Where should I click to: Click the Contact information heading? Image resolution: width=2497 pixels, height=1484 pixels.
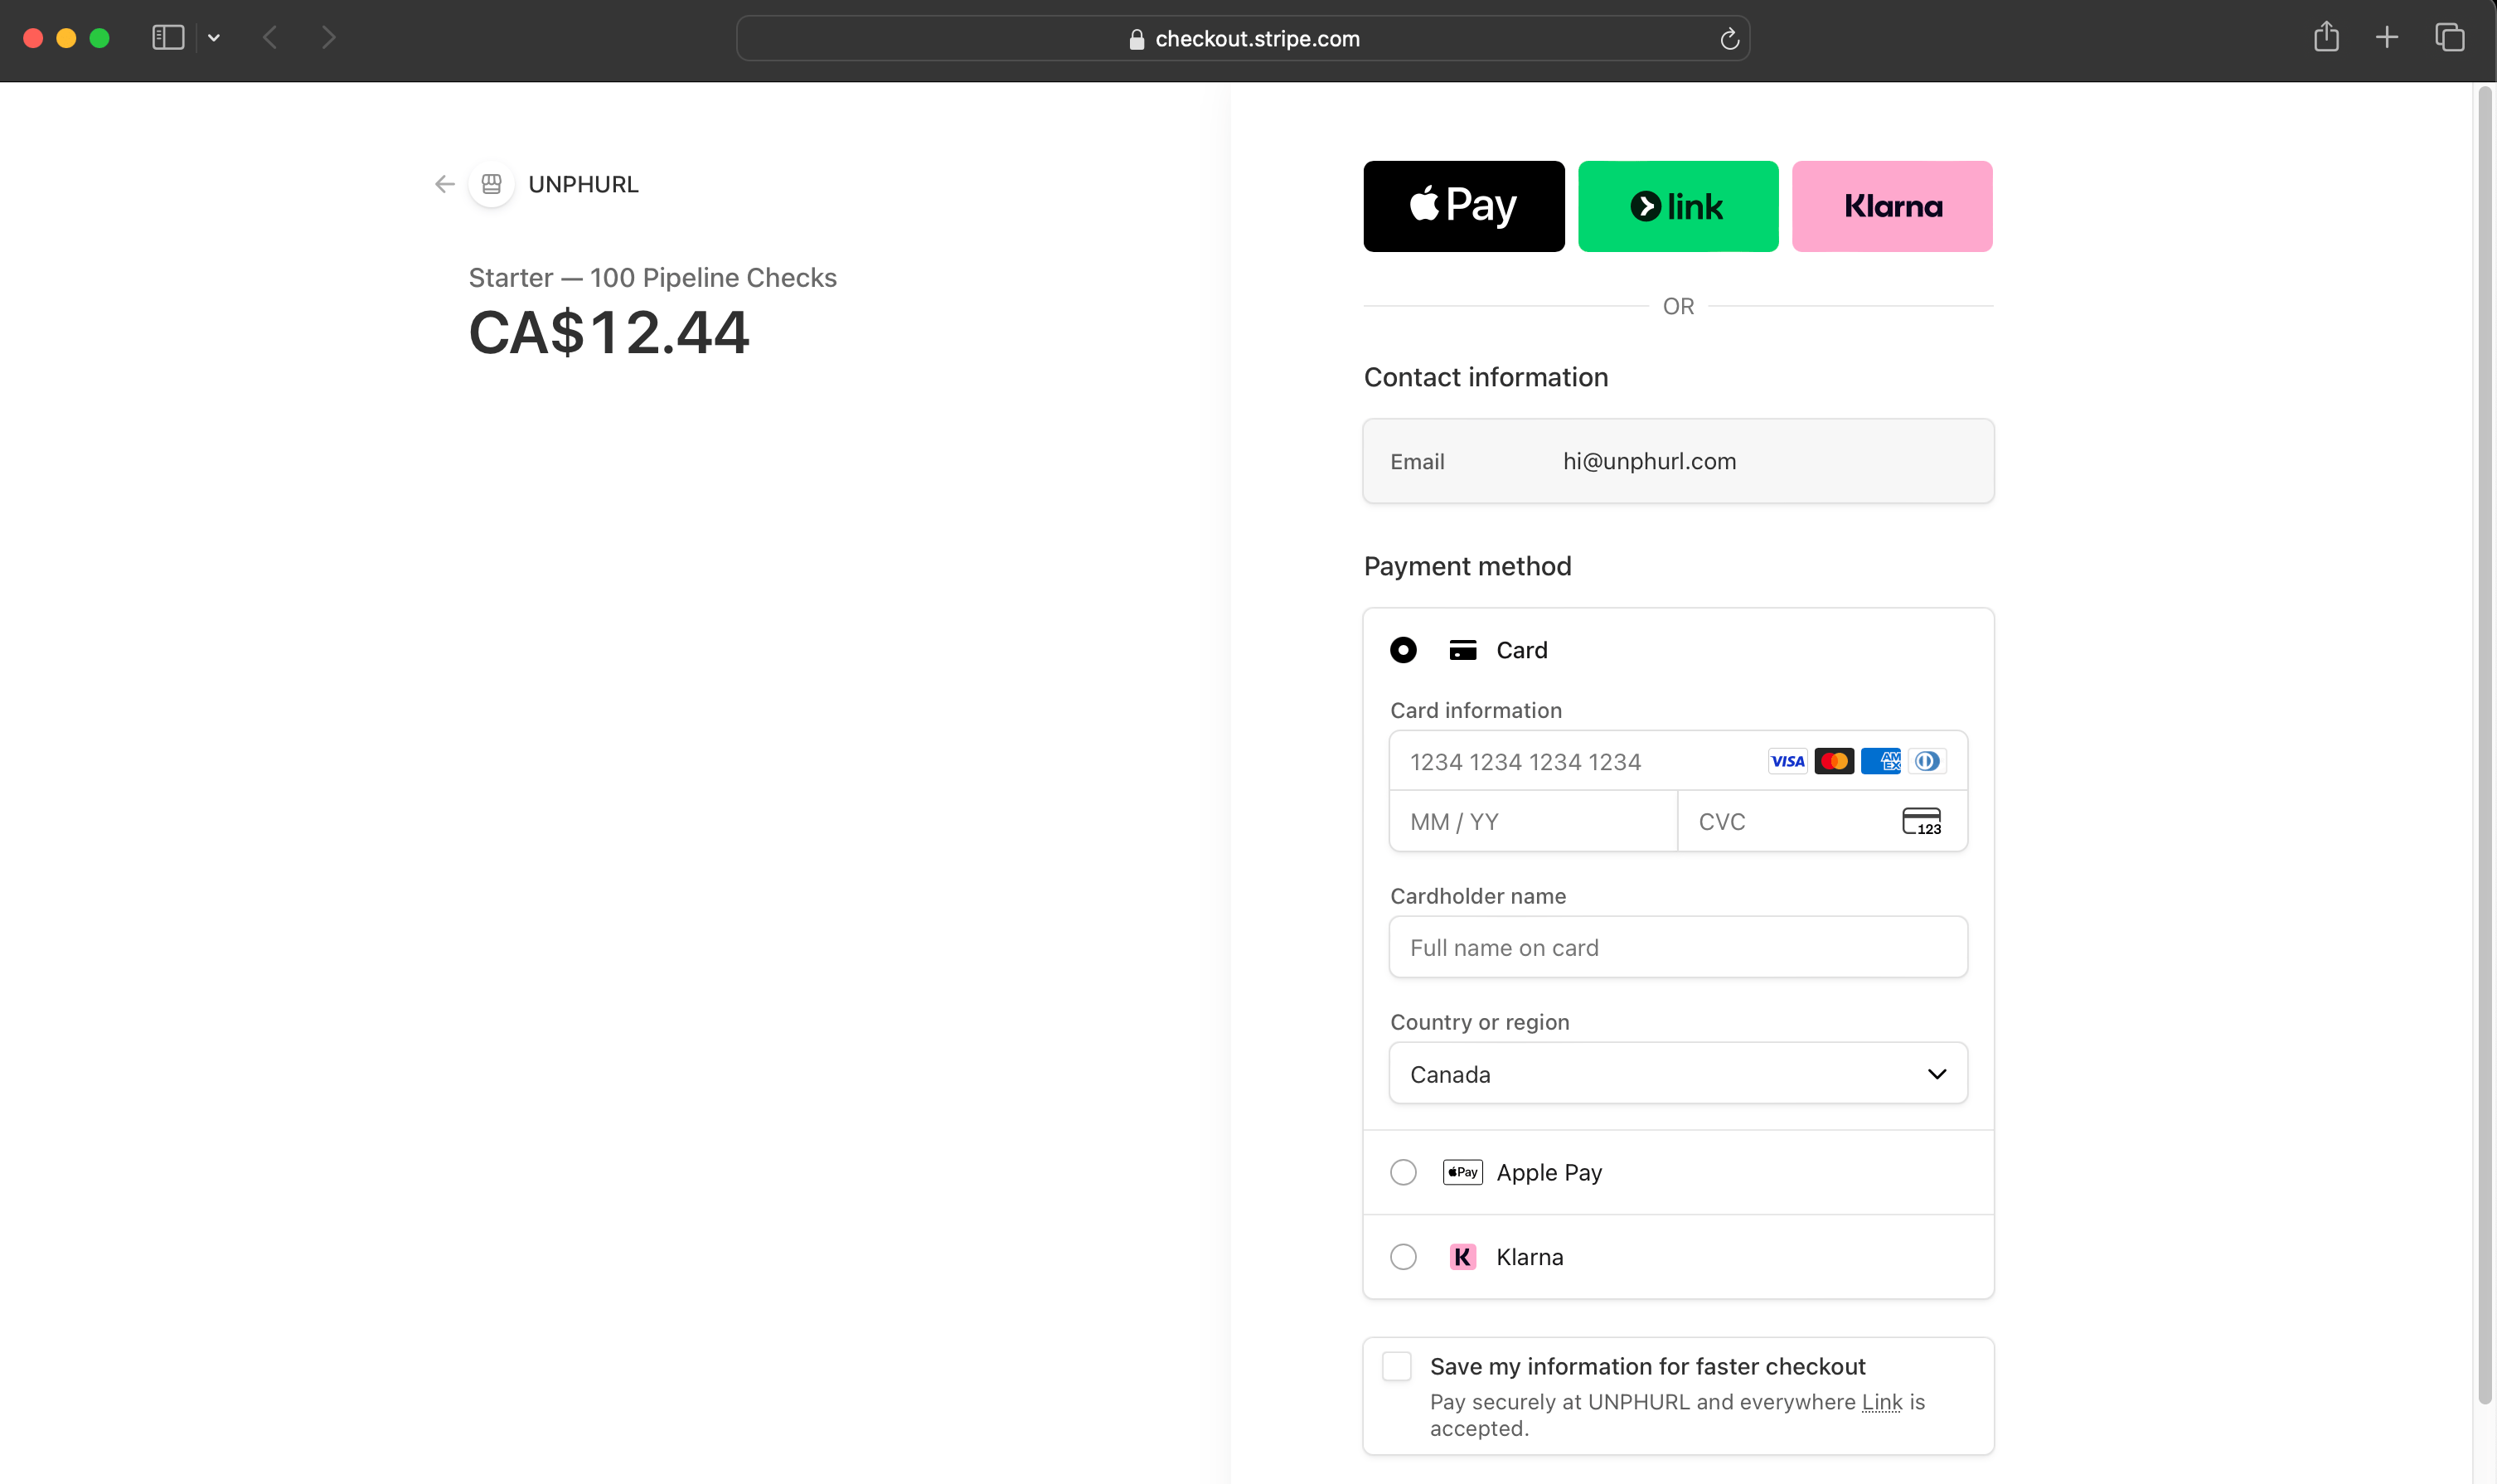(1485, 377)
